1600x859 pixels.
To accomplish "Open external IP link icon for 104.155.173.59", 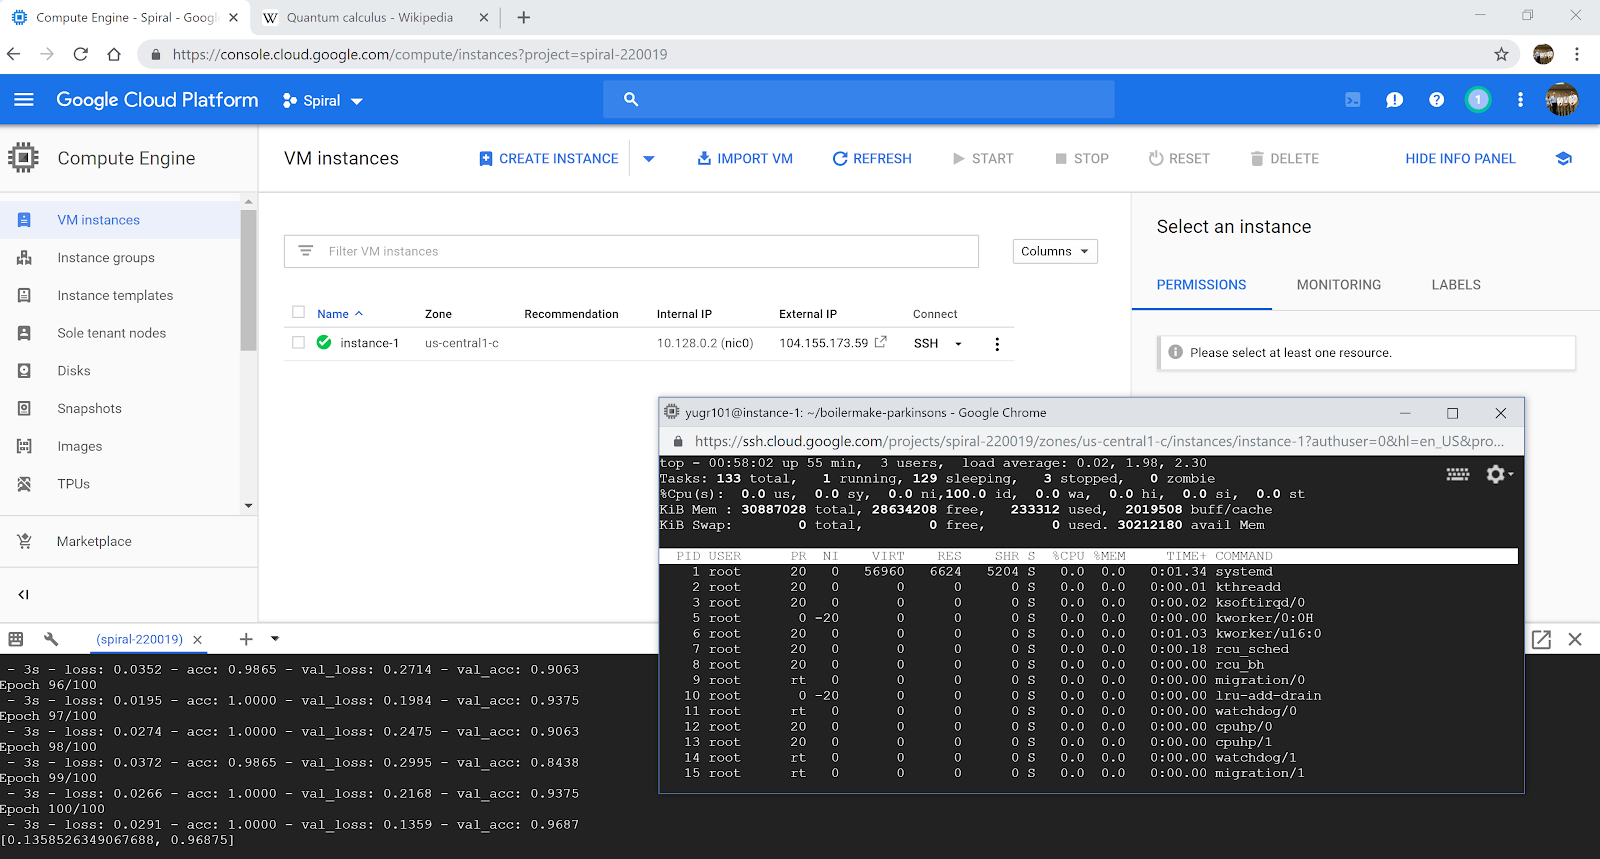I will coord(880,342).
